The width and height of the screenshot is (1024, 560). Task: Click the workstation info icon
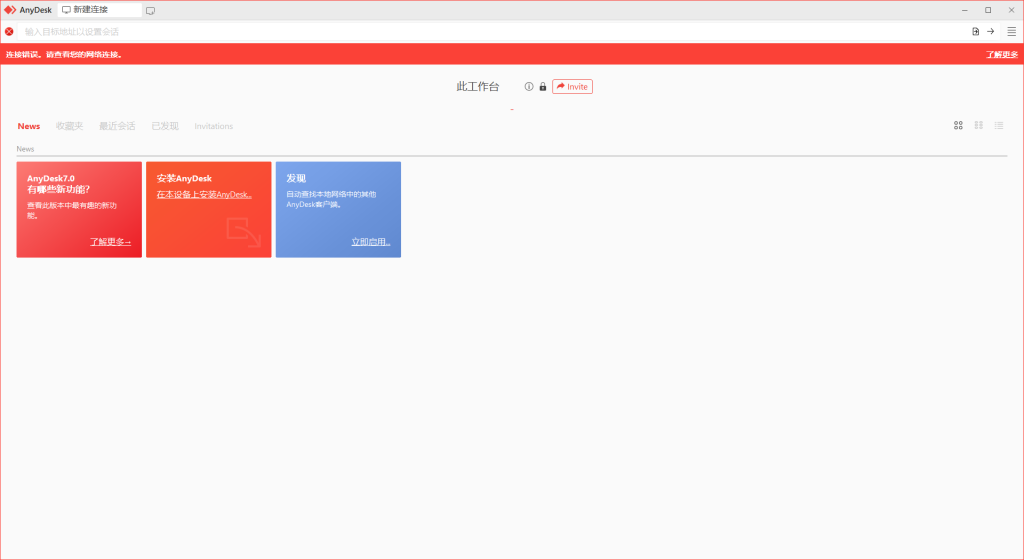click(x=529, y=86)
